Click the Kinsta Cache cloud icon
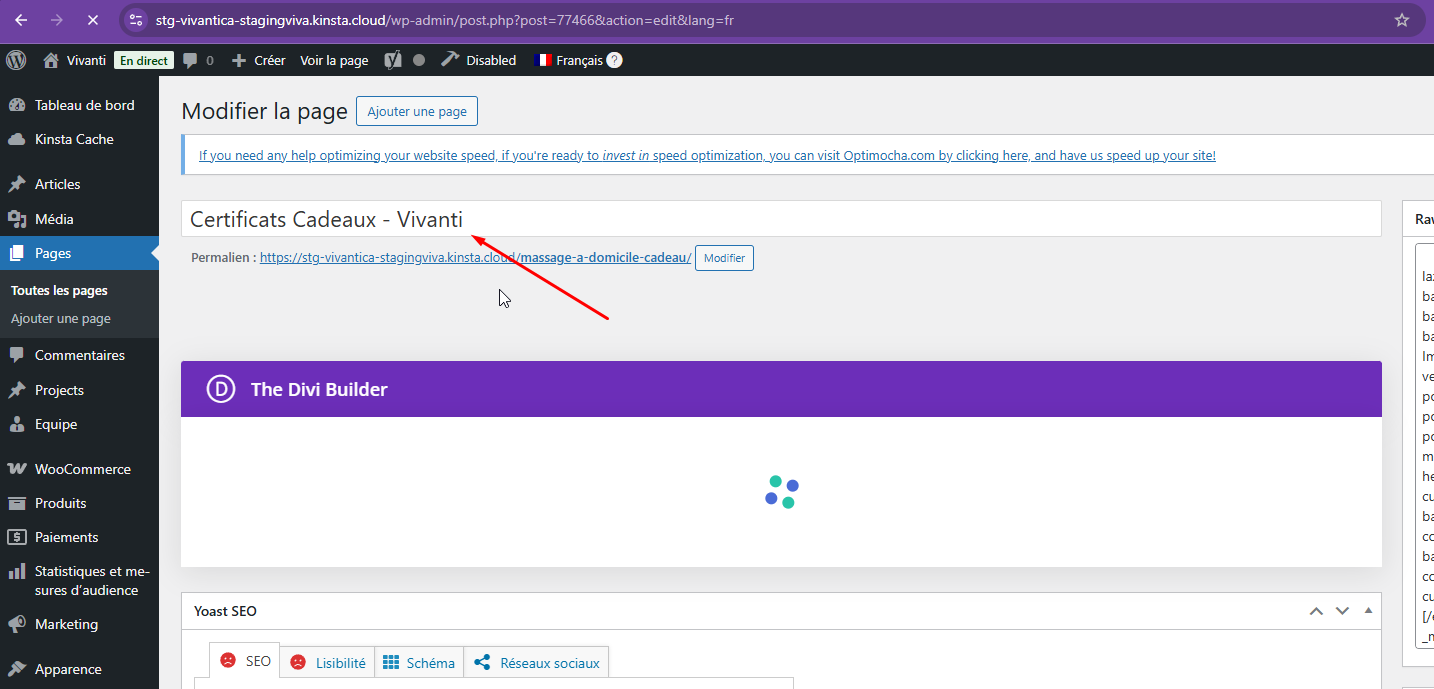This screenshot has width=1434, height=689. pos(16,139)
